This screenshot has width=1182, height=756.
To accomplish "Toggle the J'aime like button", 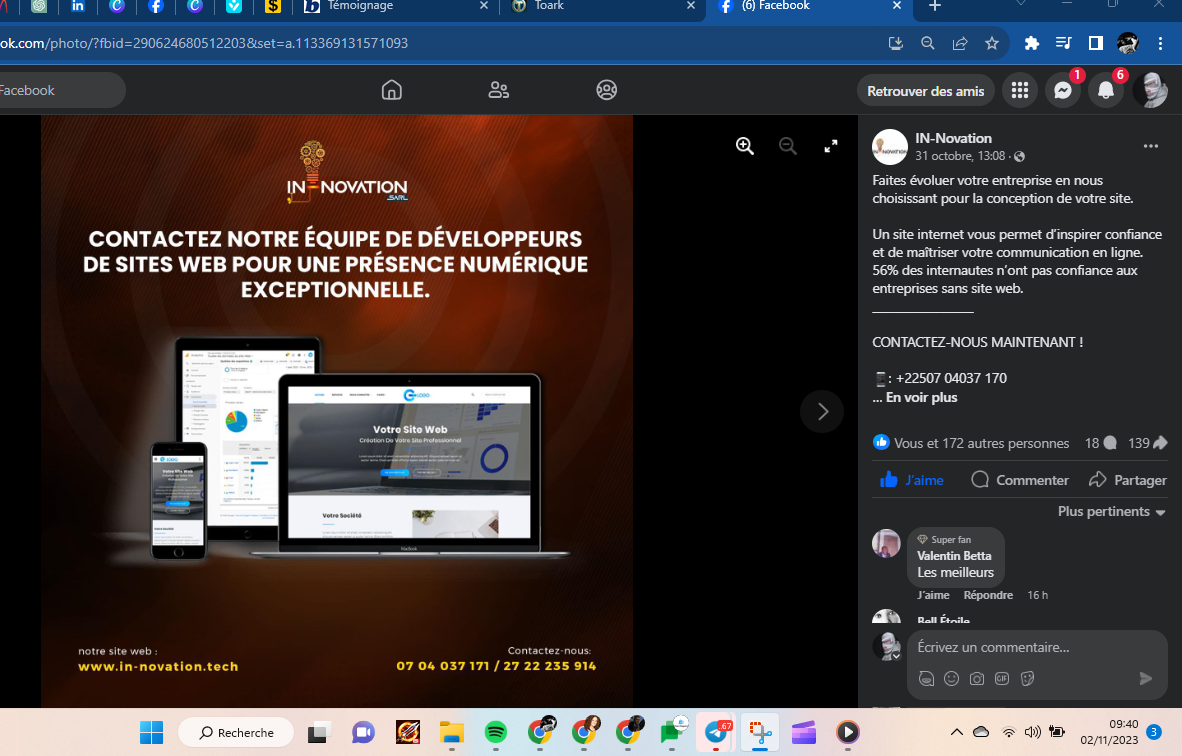I will tap(912, 480).
